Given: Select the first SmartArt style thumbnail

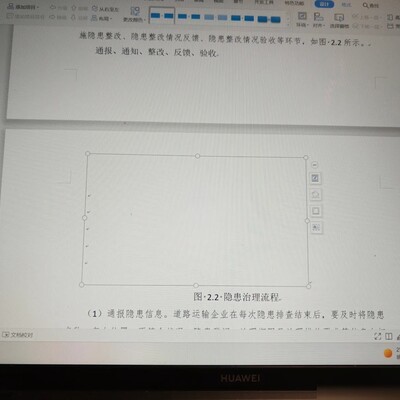Looking at the screenshot, I should tap(162, 15).
